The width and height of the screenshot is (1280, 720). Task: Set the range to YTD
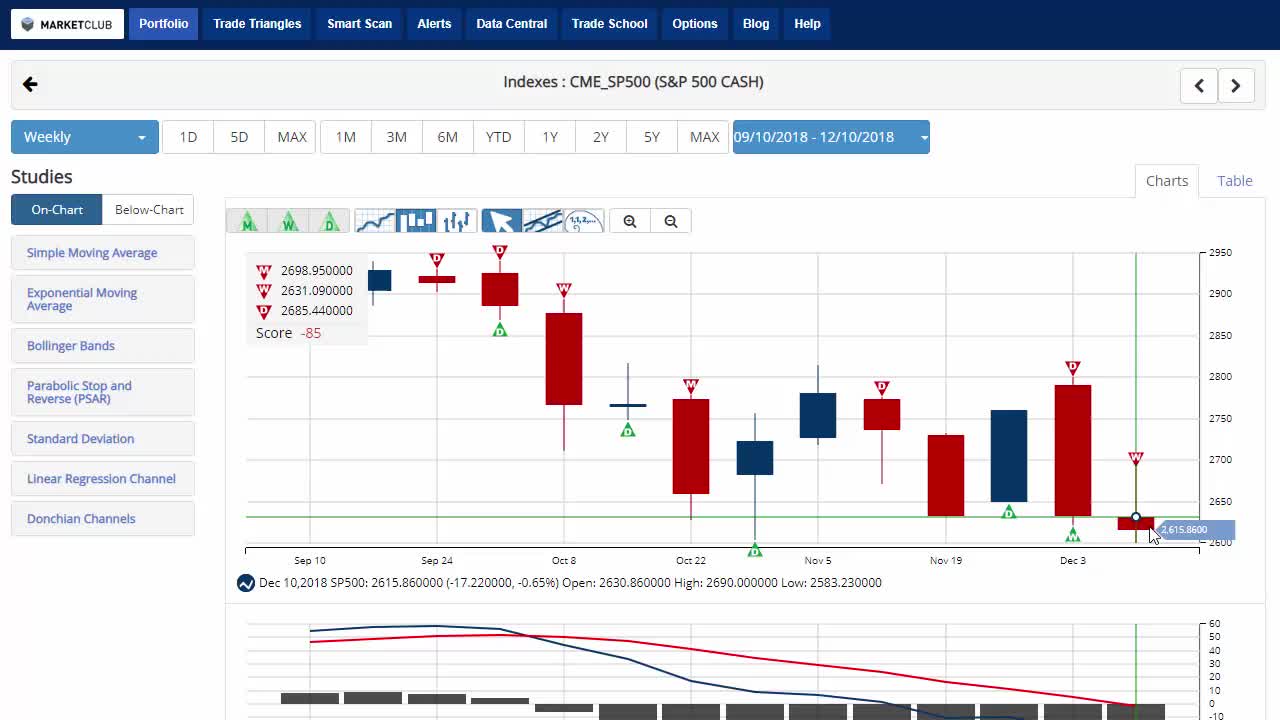(499, 137)
